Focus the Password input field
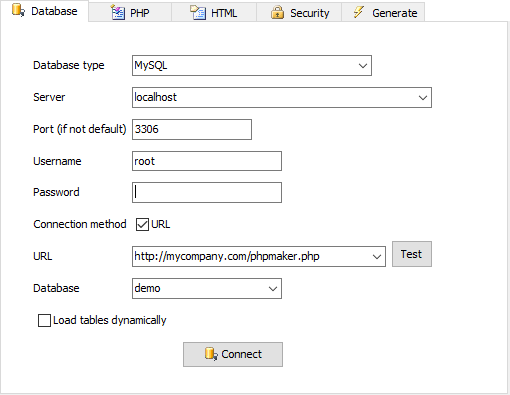Image resolution: width=510 pixels, height=395 pixels. (x=207, y=192)
